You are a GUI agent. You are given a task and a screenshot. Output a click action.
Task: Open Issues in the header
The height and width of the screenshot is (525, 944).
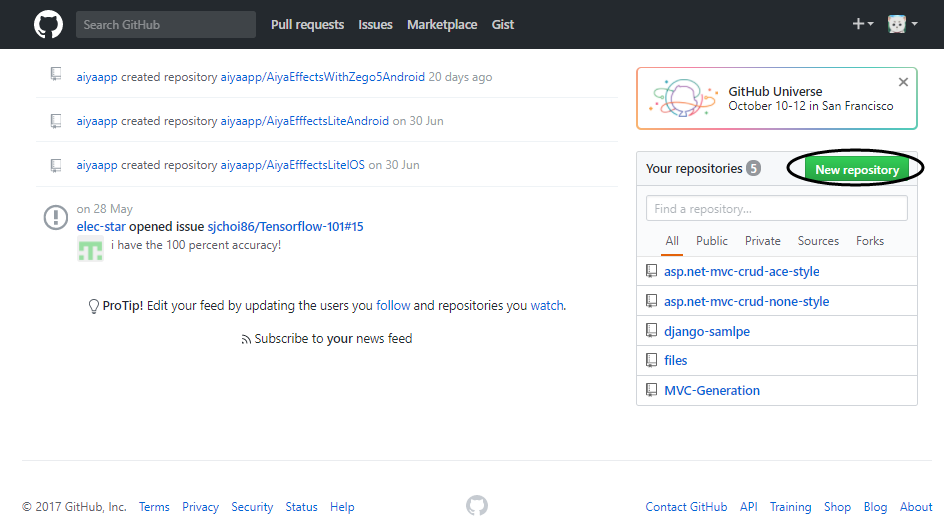click(375, 25)
